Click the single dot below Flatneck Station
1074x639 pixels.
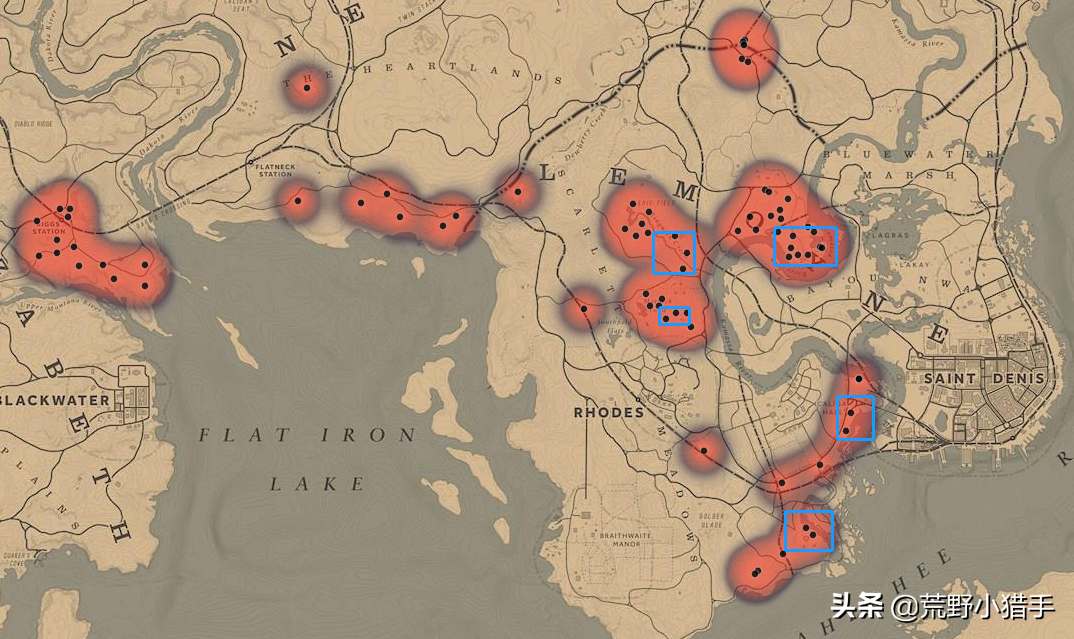pos(298,201)
